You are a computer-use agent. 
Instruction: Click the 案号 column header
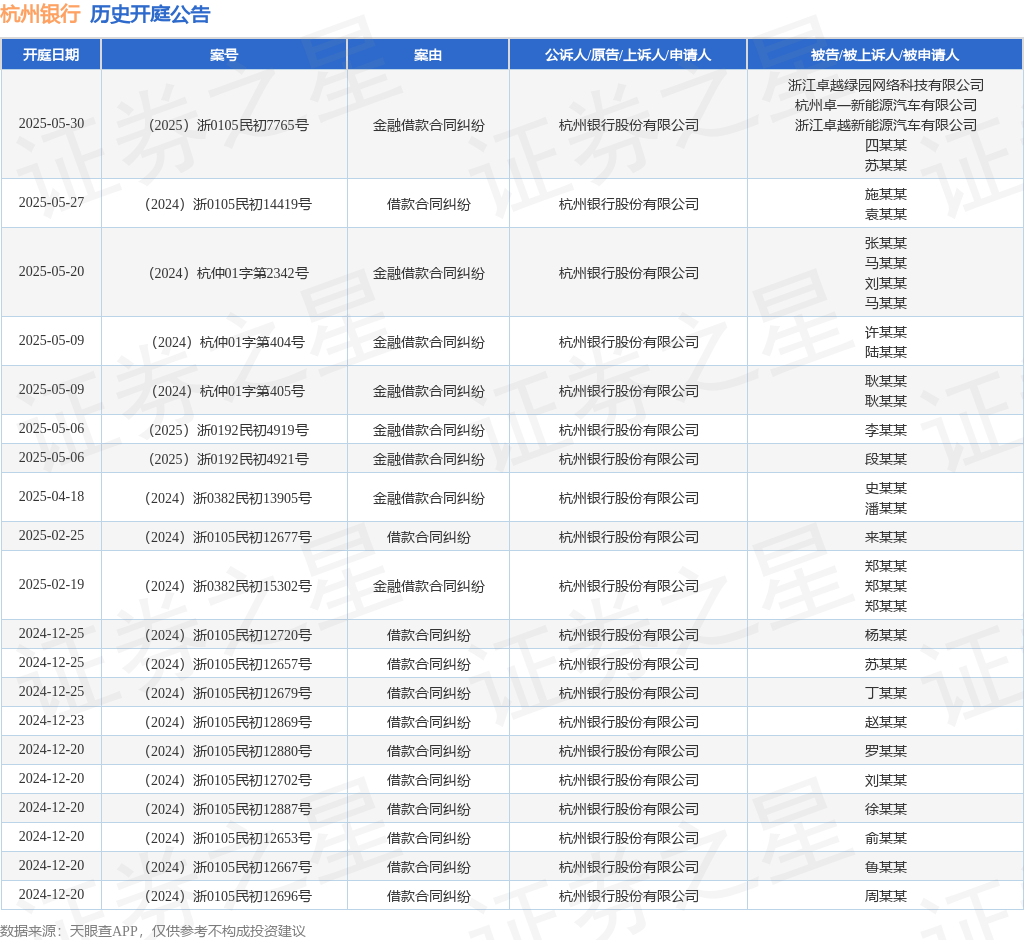(224, 55)
